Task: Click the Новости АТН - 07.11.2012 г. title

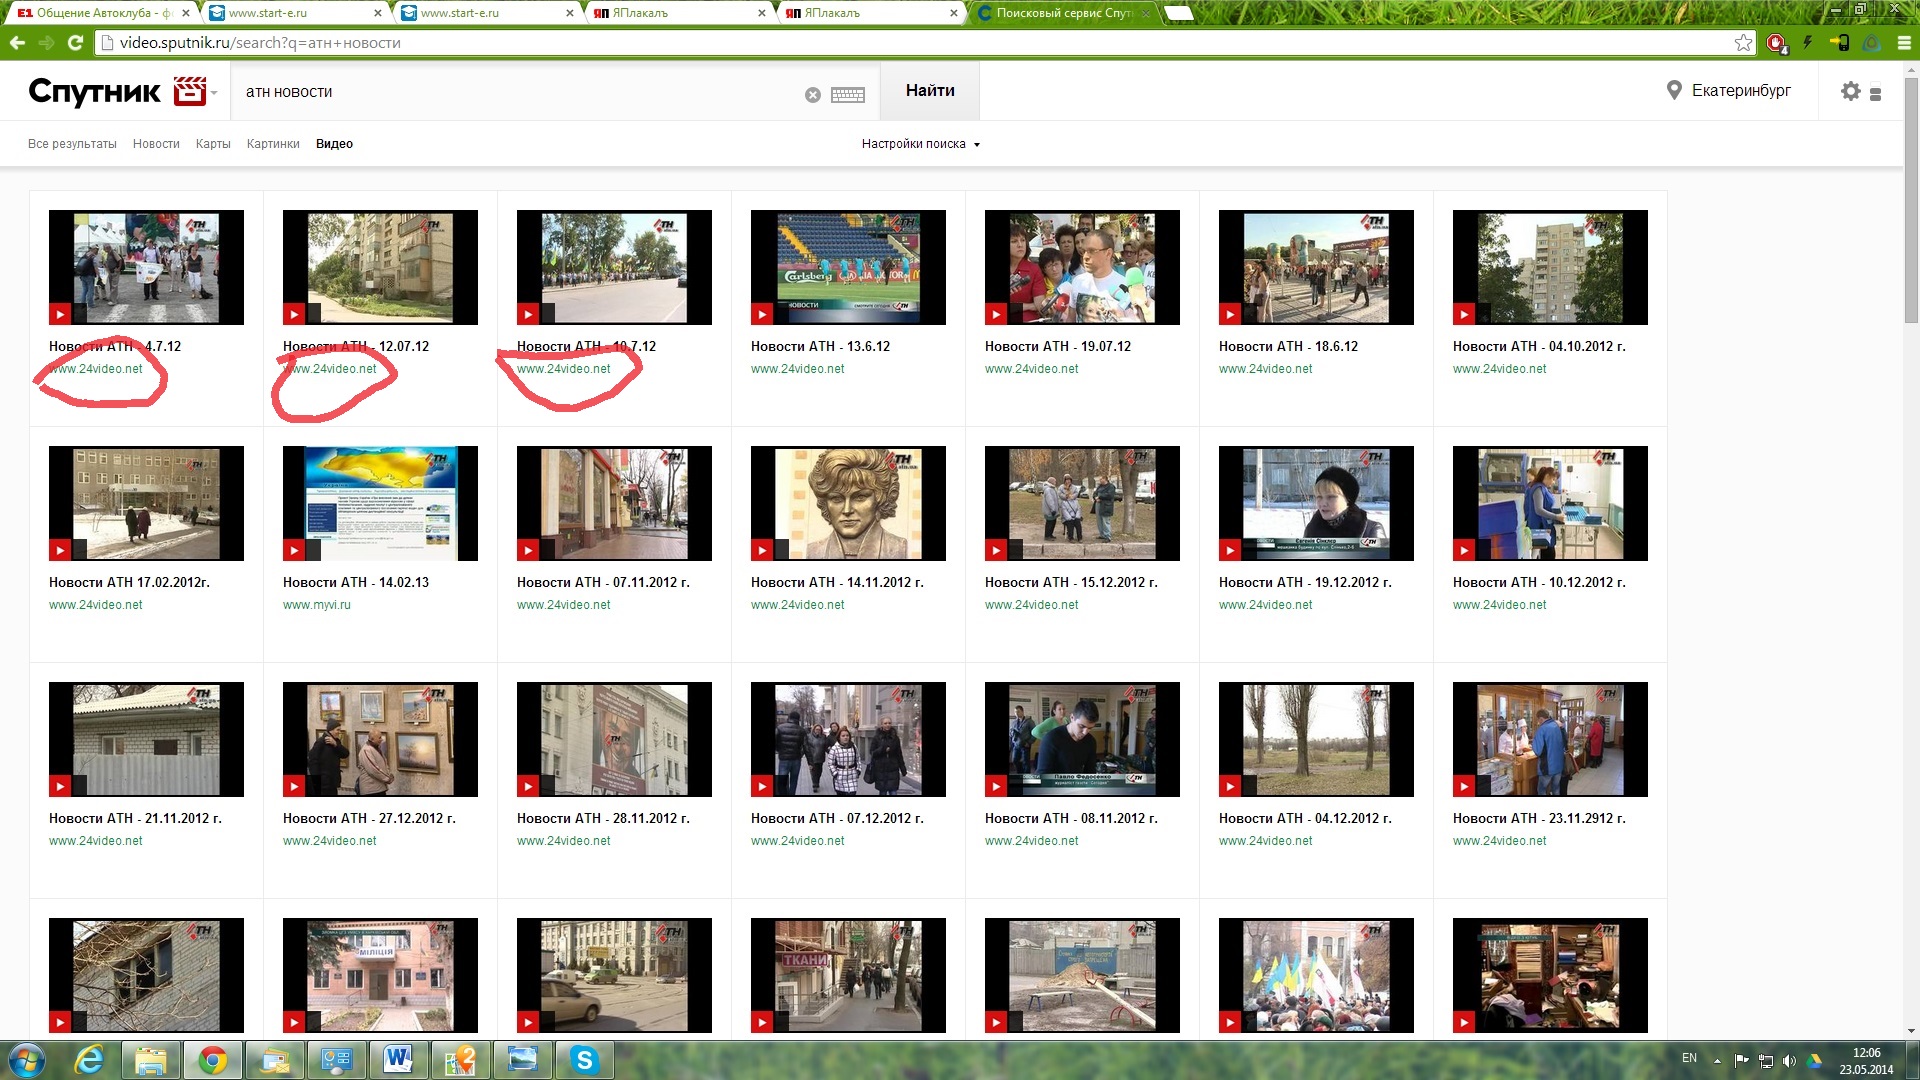Action: coord(603,582)
